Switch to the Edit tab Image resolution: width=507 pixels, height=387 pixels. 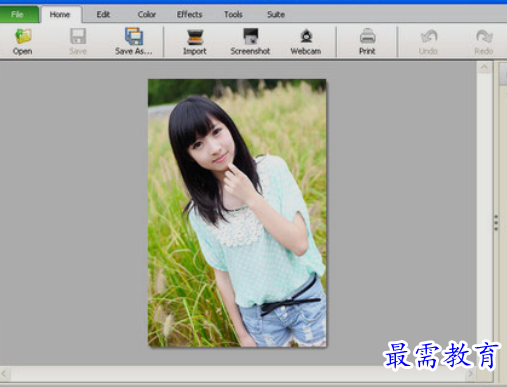(103, 15)
